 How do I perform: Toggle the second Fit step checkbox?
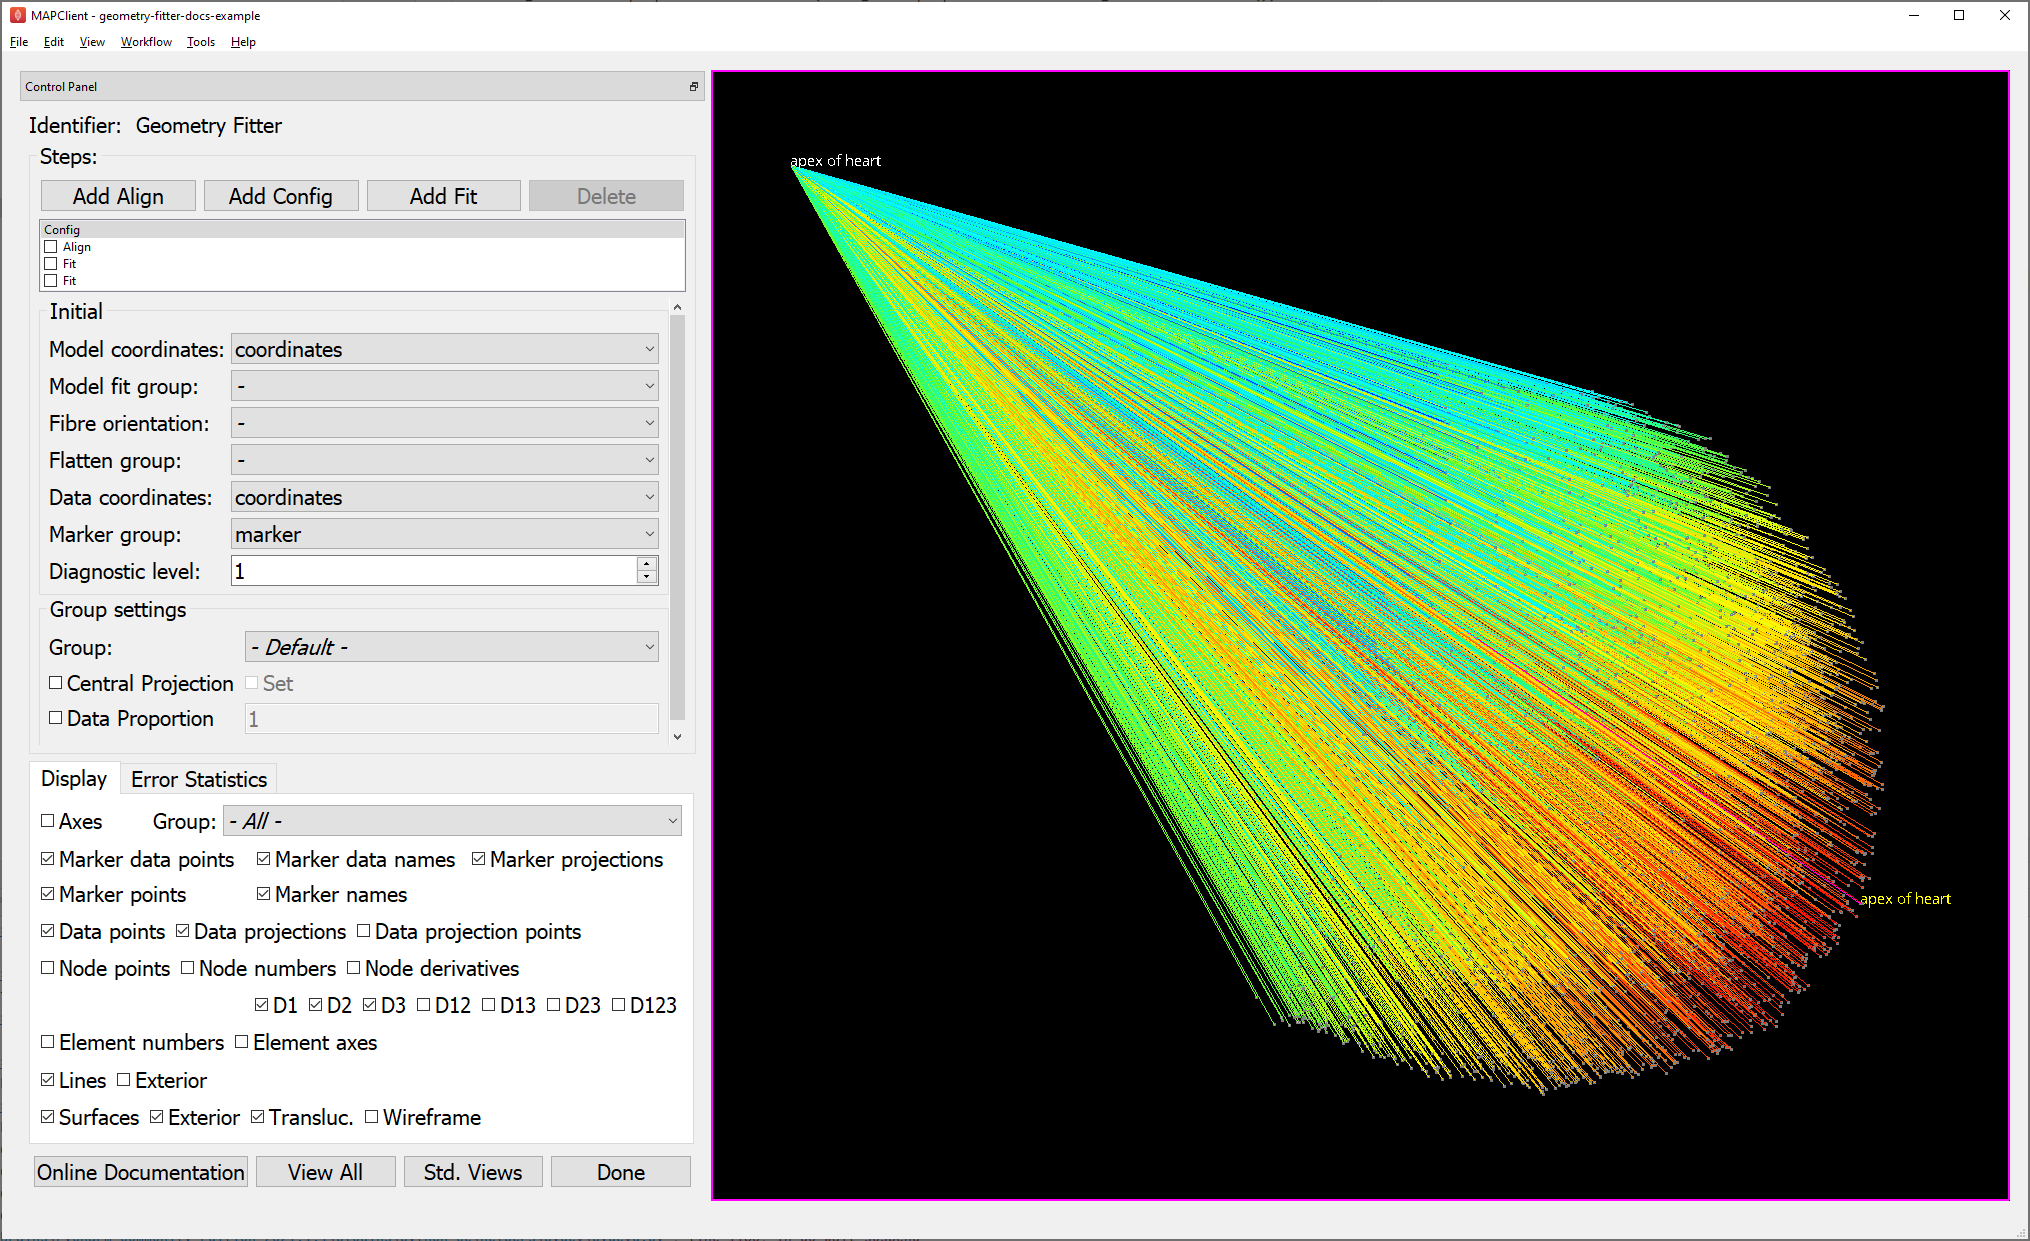pos(51,281)
